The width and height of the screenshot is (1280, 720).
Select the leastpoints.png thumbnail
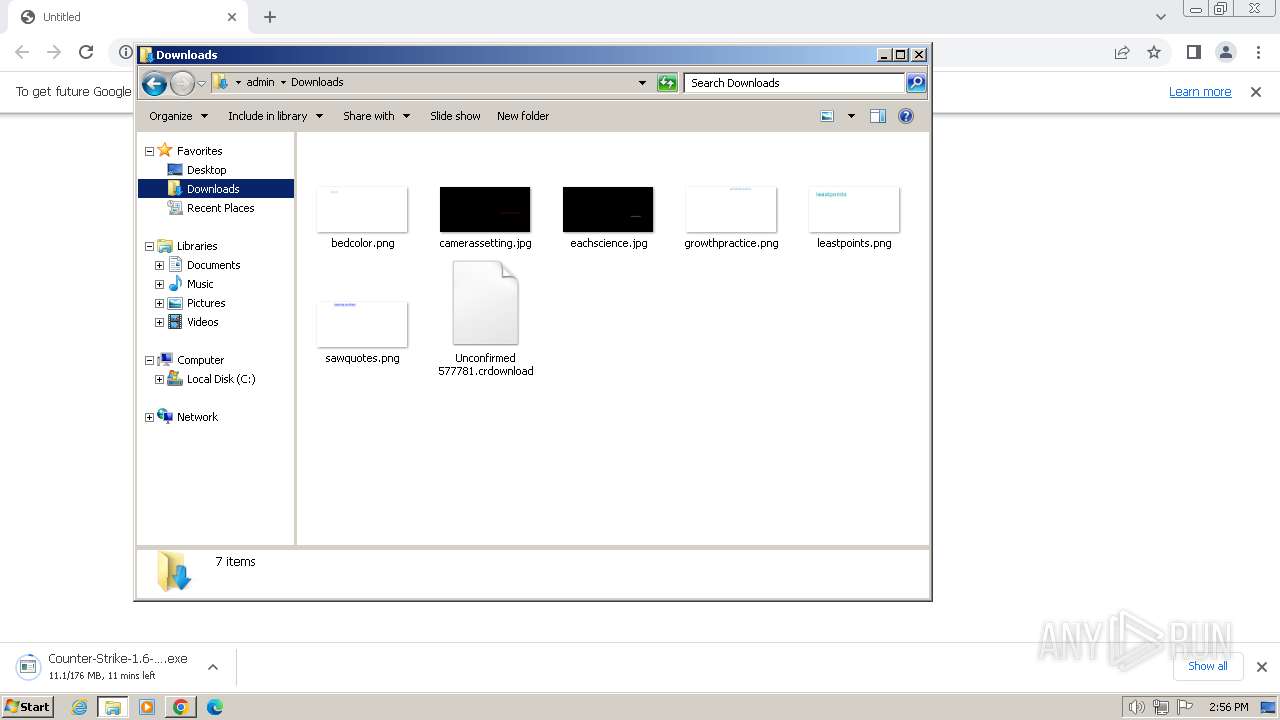pyautogui.click(x=854, y=209)
